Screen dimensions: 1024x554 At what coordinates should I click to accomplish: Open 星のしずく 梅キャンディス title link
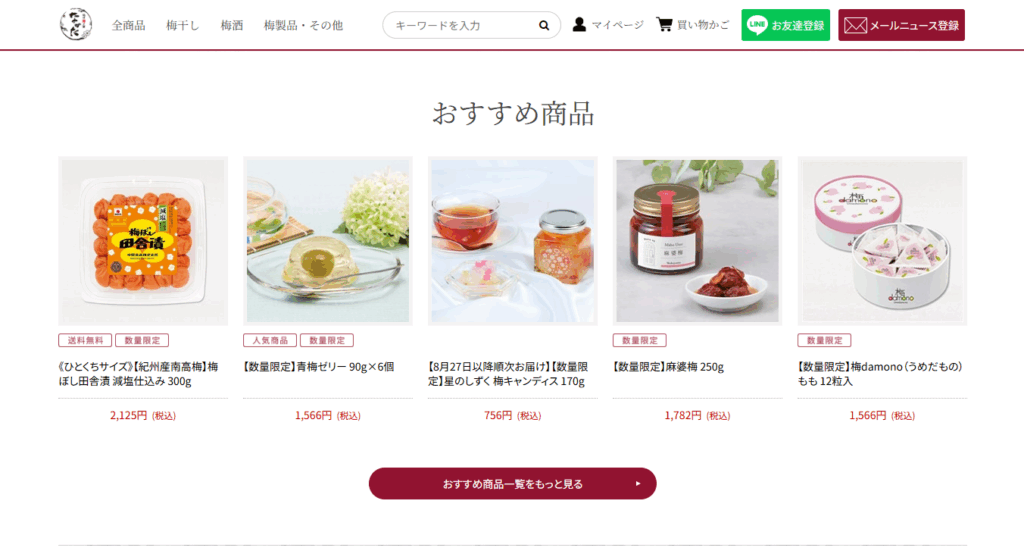tap(508, 374)
